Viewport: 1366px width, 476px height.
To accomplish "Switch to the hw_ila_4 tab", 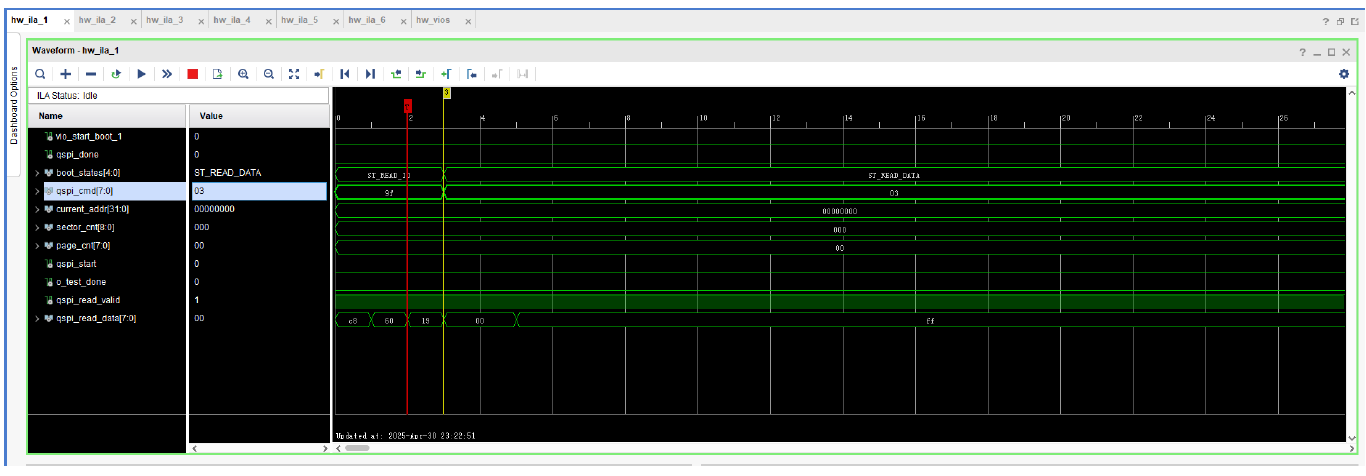I will tap(233, 20).
